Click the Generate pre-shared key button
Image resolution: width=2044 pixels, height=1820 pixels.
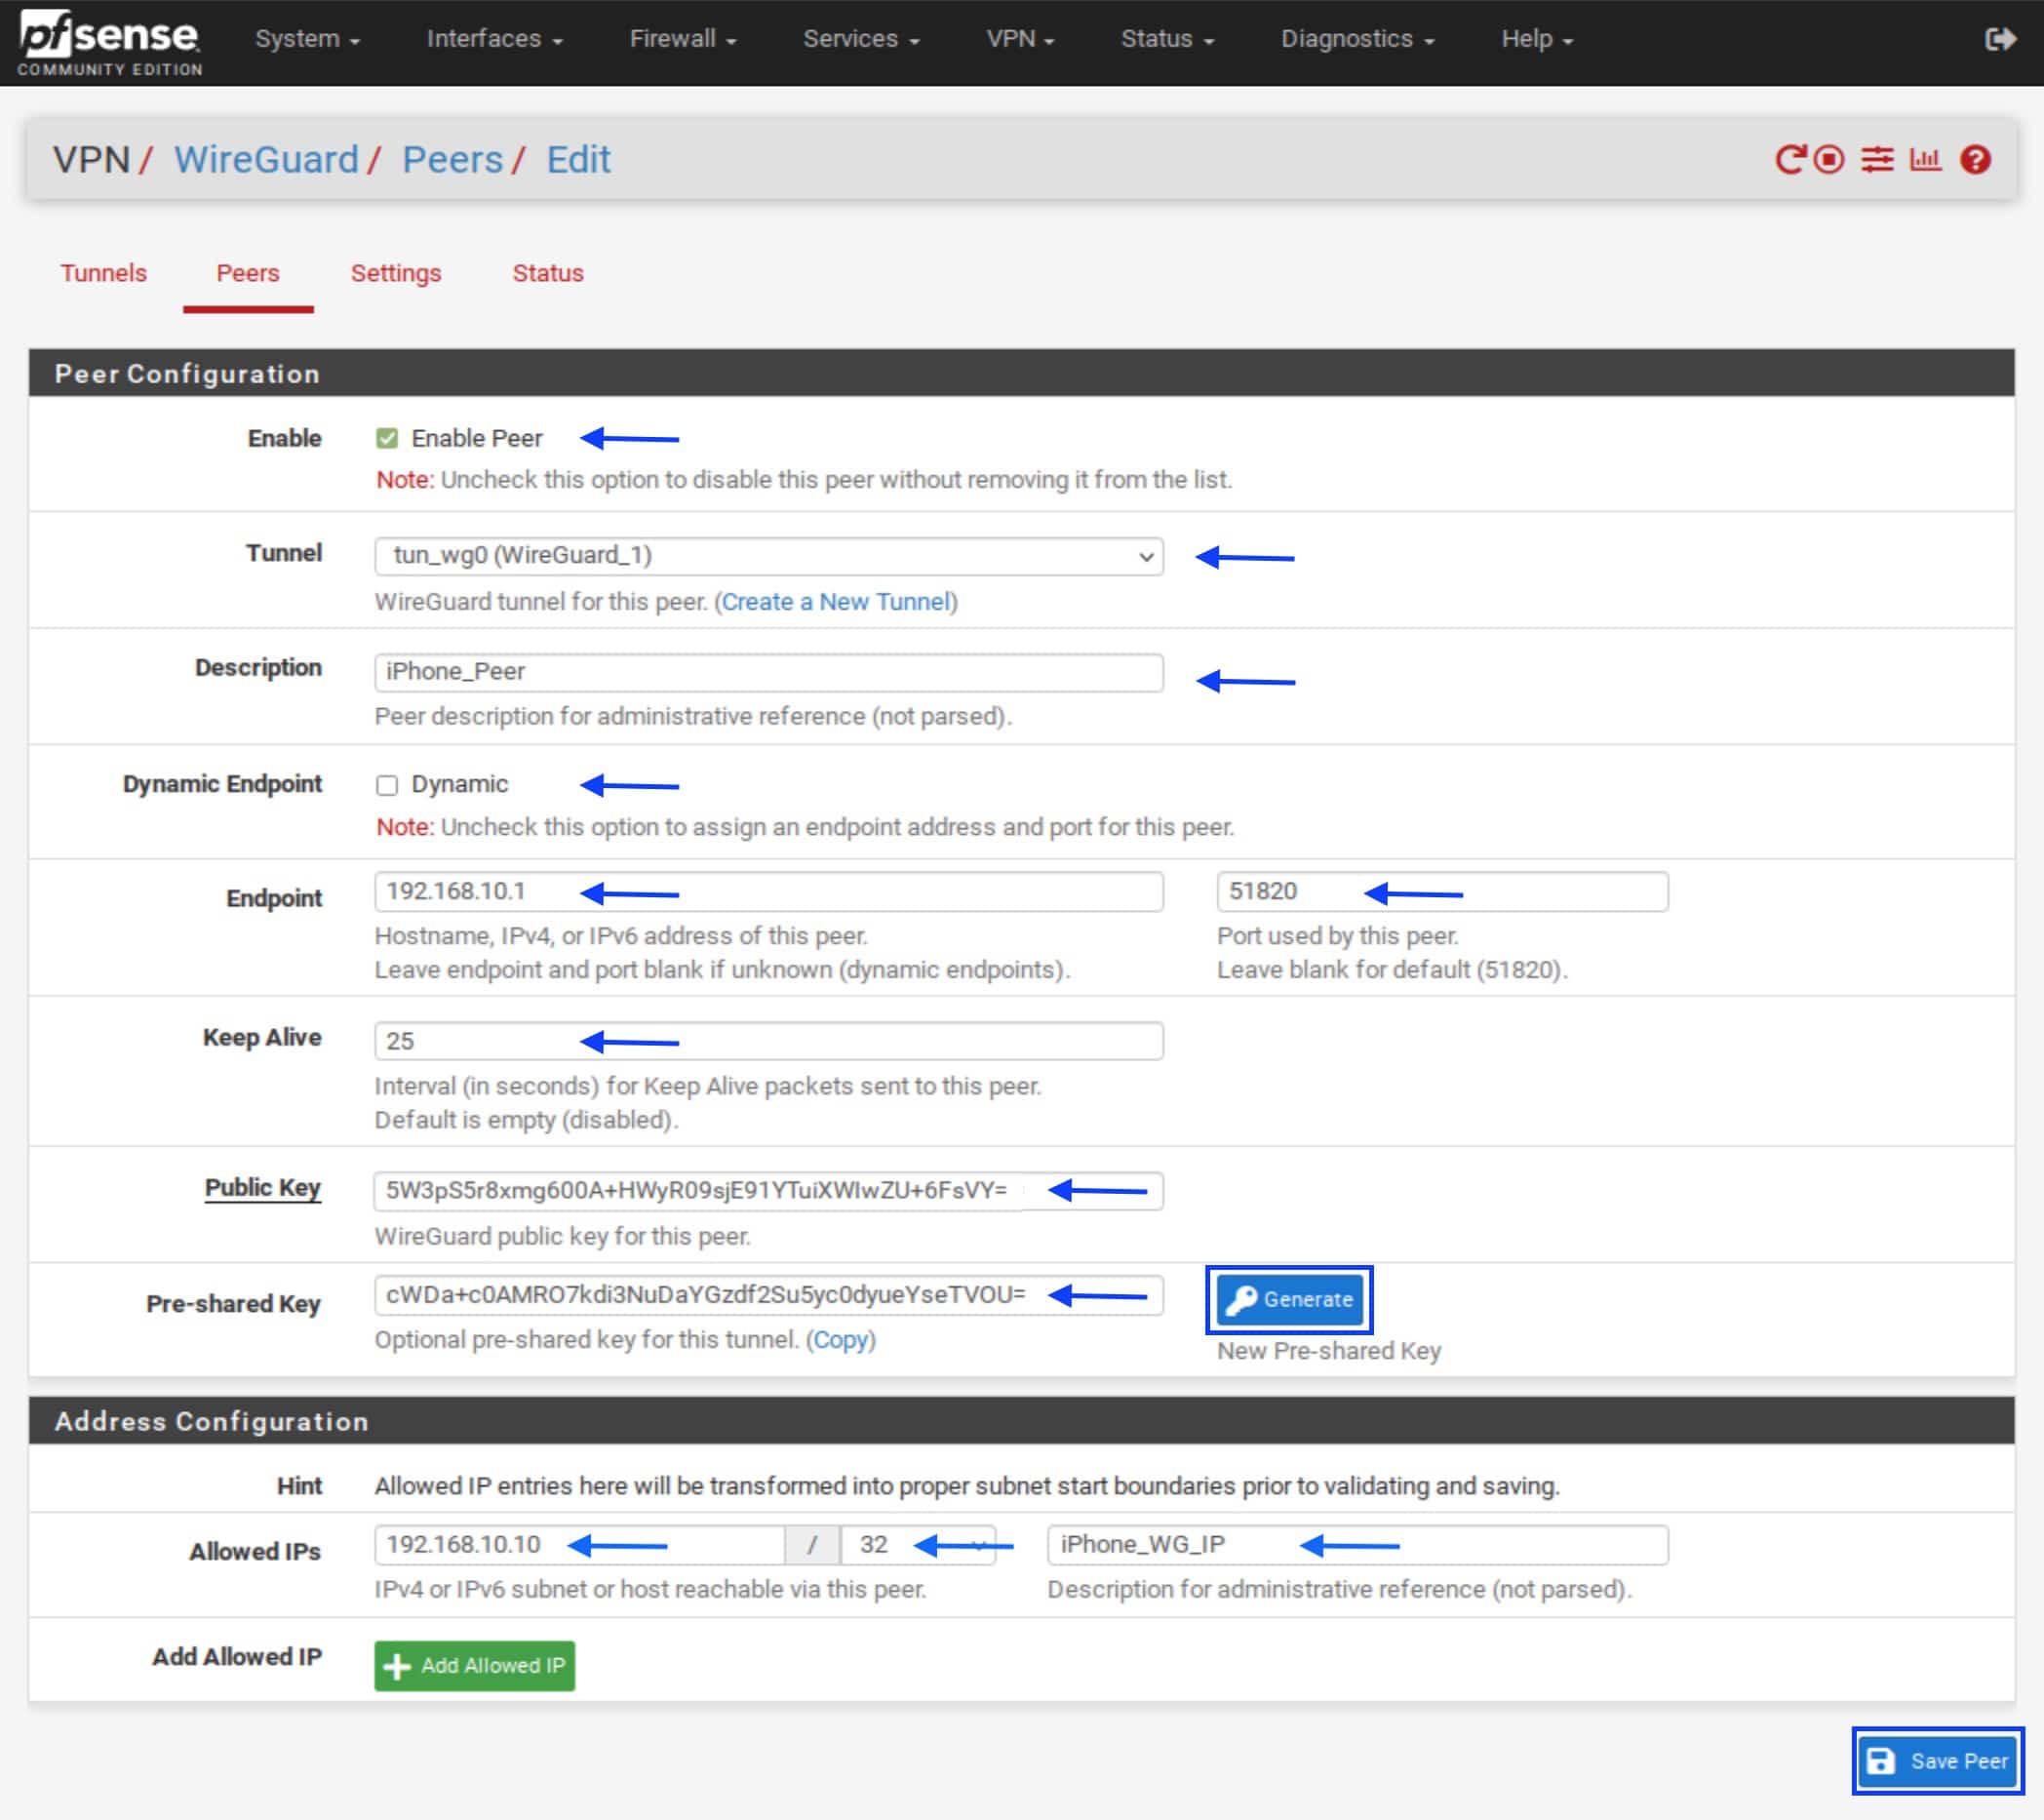1289,1299
